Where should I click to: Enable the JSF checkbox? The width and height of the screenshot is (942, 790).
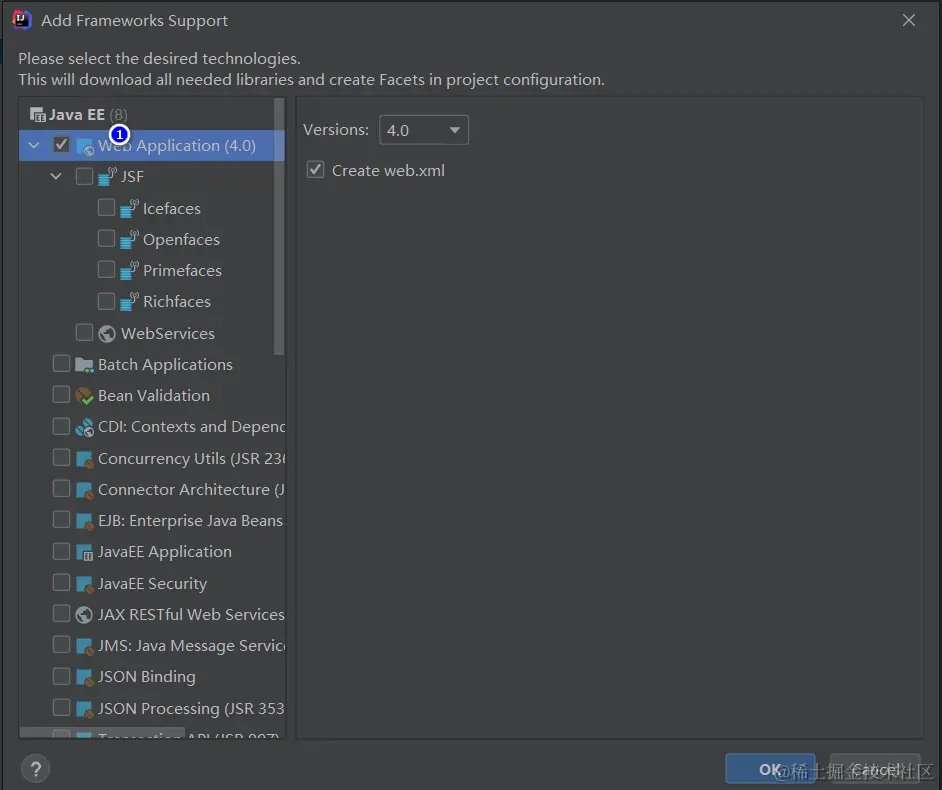coord(84,176)
